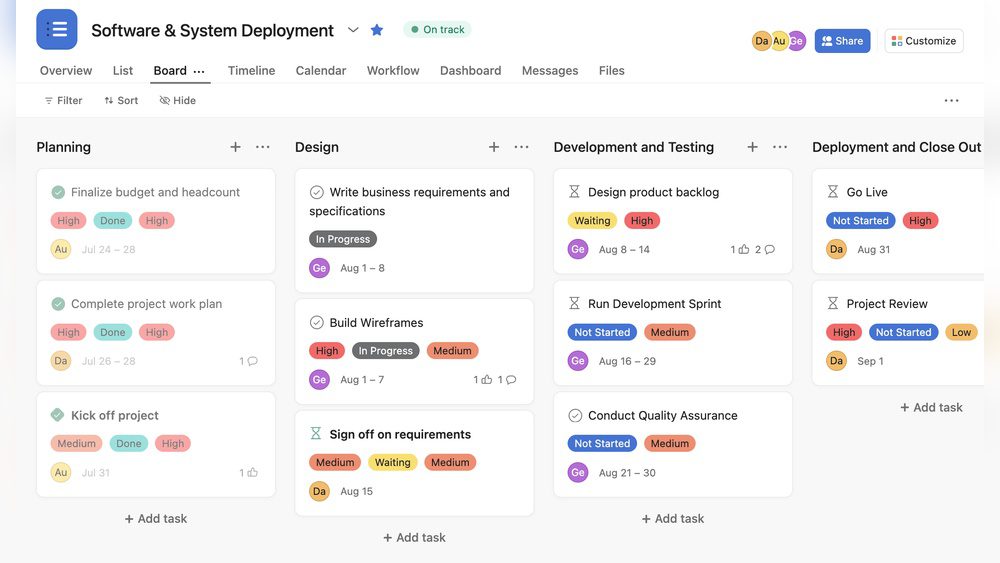The width and height of the screenshot is (1000, 563).
Task: Open the Customize panel
Action: point(923,41)
